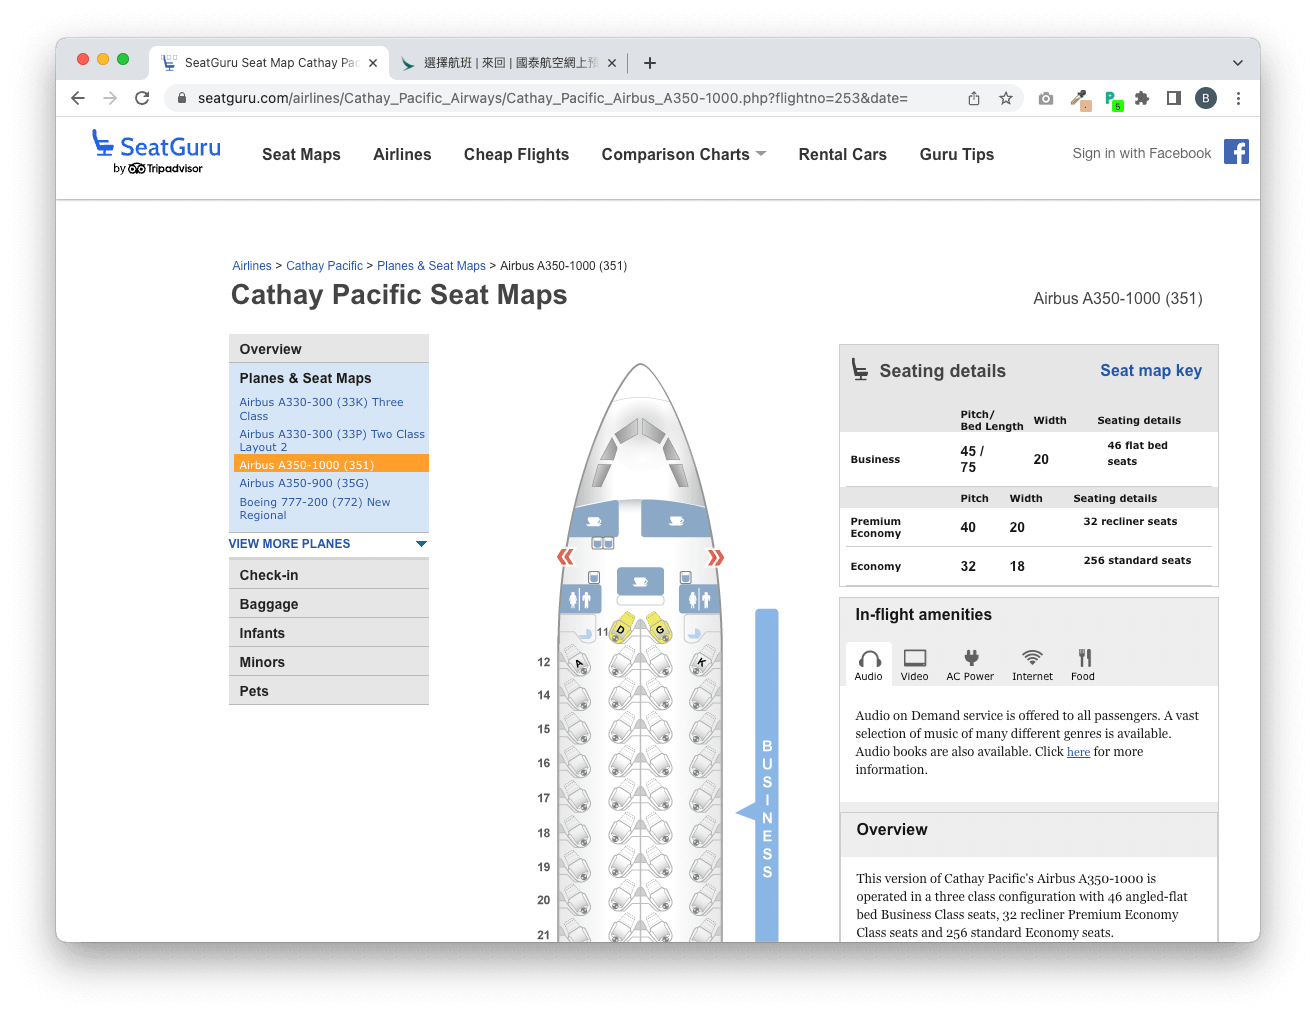Expand the browser tab search chevron
This screenshot has height=1016, width=1316.
1237,62
